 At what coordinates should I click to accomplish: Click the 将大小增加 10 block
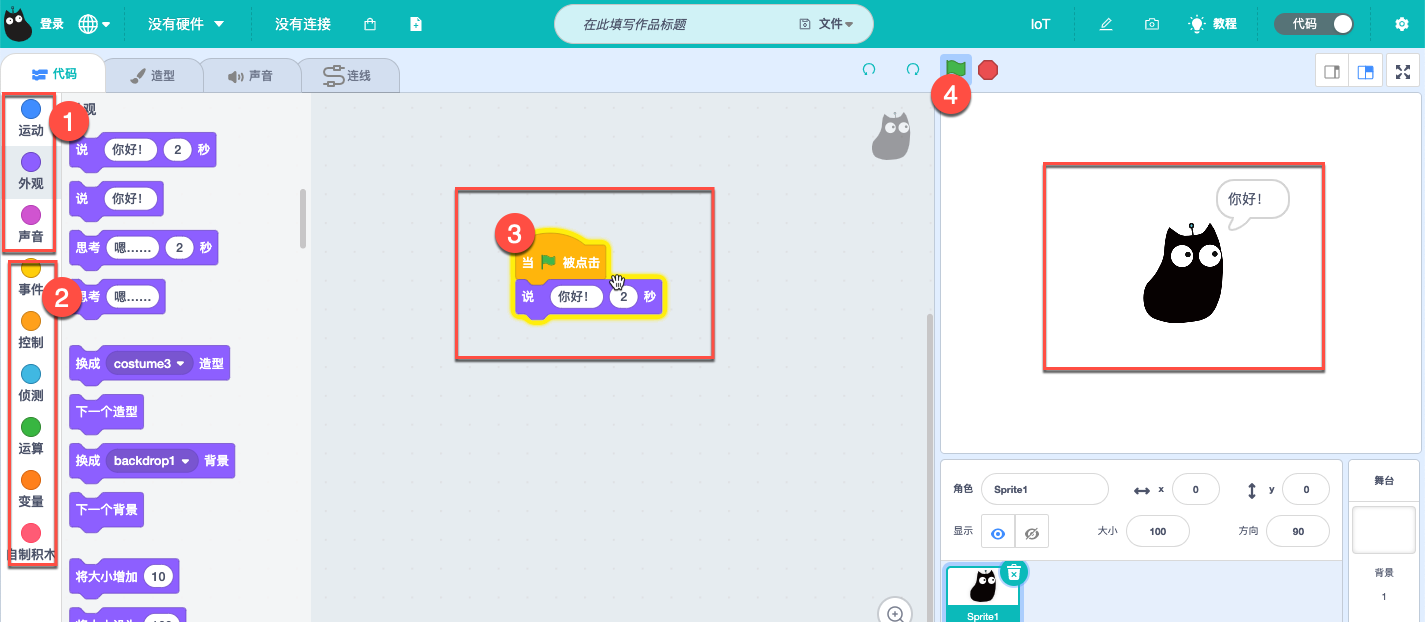(x=123, y=577)
